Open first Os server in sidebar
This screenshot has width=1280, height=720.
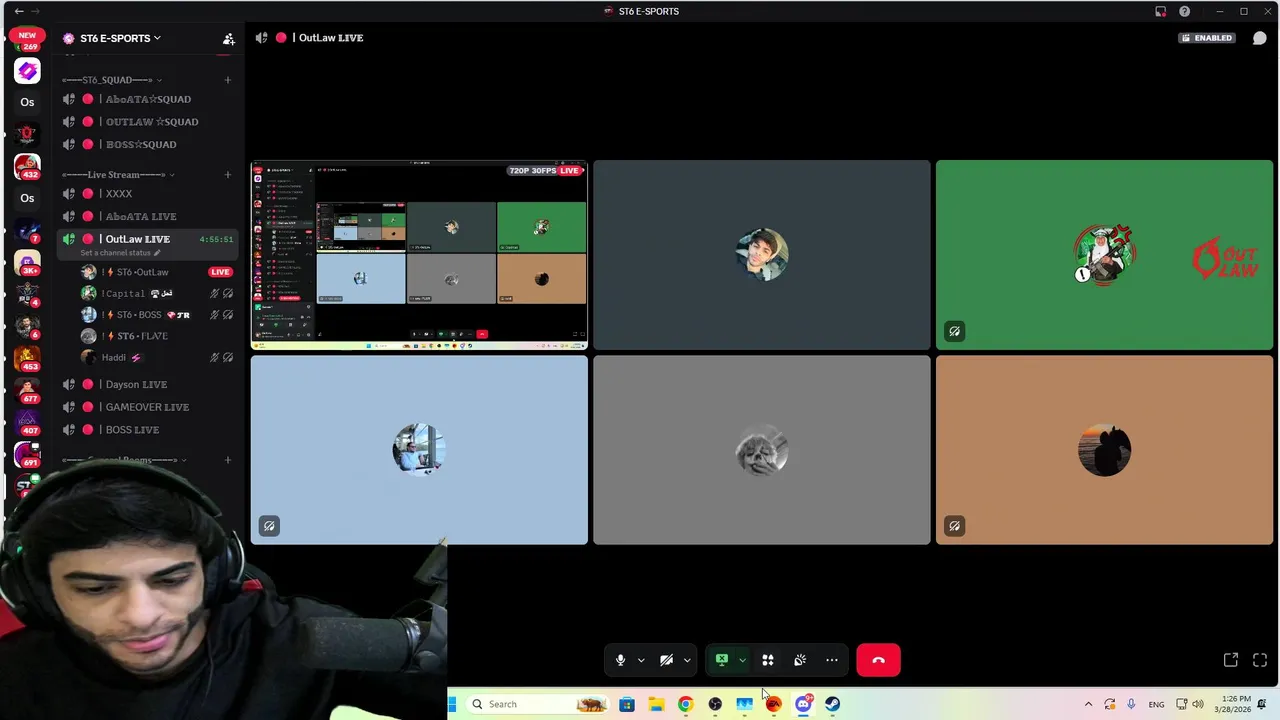pyautogui.click(x=27, y=102)
